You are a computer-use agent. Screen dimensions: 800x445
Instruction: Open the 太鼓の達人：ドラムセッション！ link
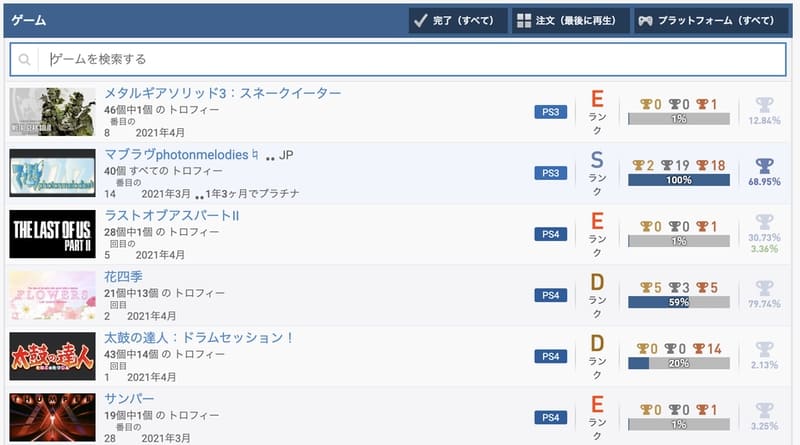(201, 338)
